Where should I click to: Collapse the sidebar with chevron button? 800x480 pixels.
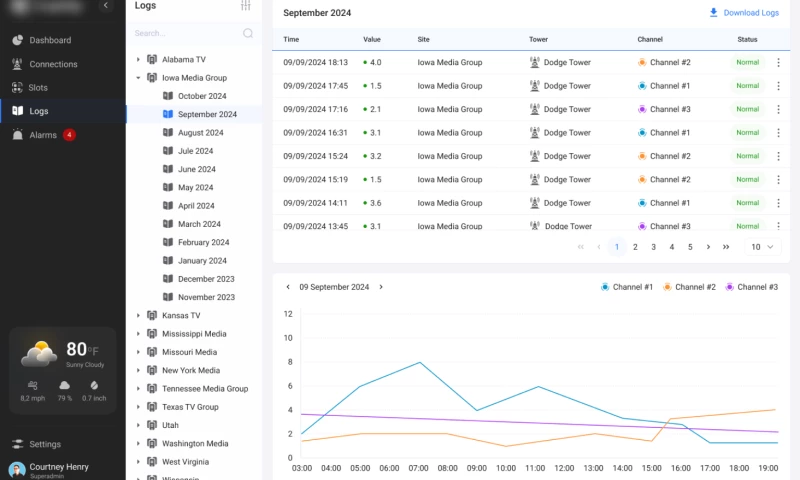point(106,6)
